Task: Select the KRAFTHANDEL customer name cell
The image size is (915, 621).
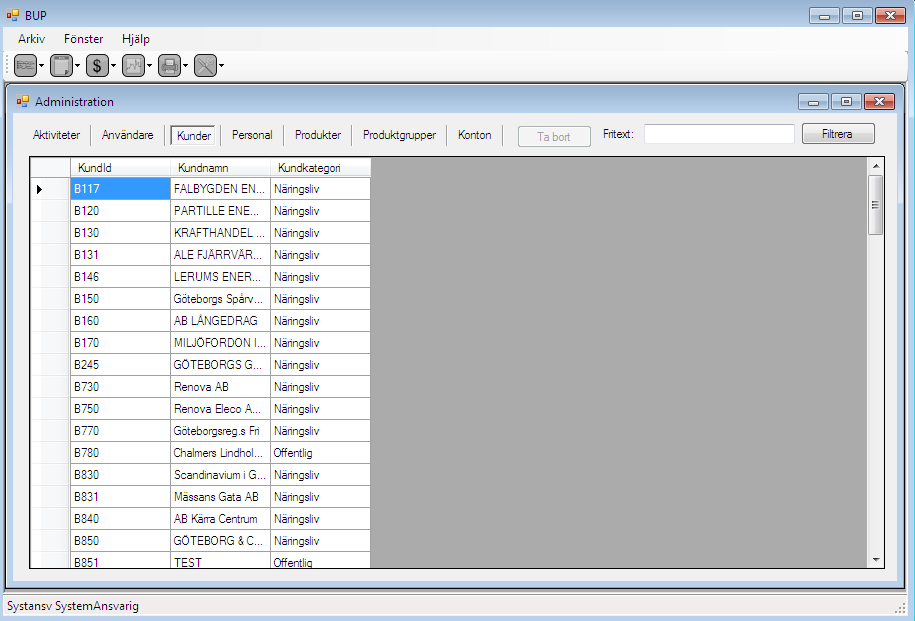Action: 220,233
